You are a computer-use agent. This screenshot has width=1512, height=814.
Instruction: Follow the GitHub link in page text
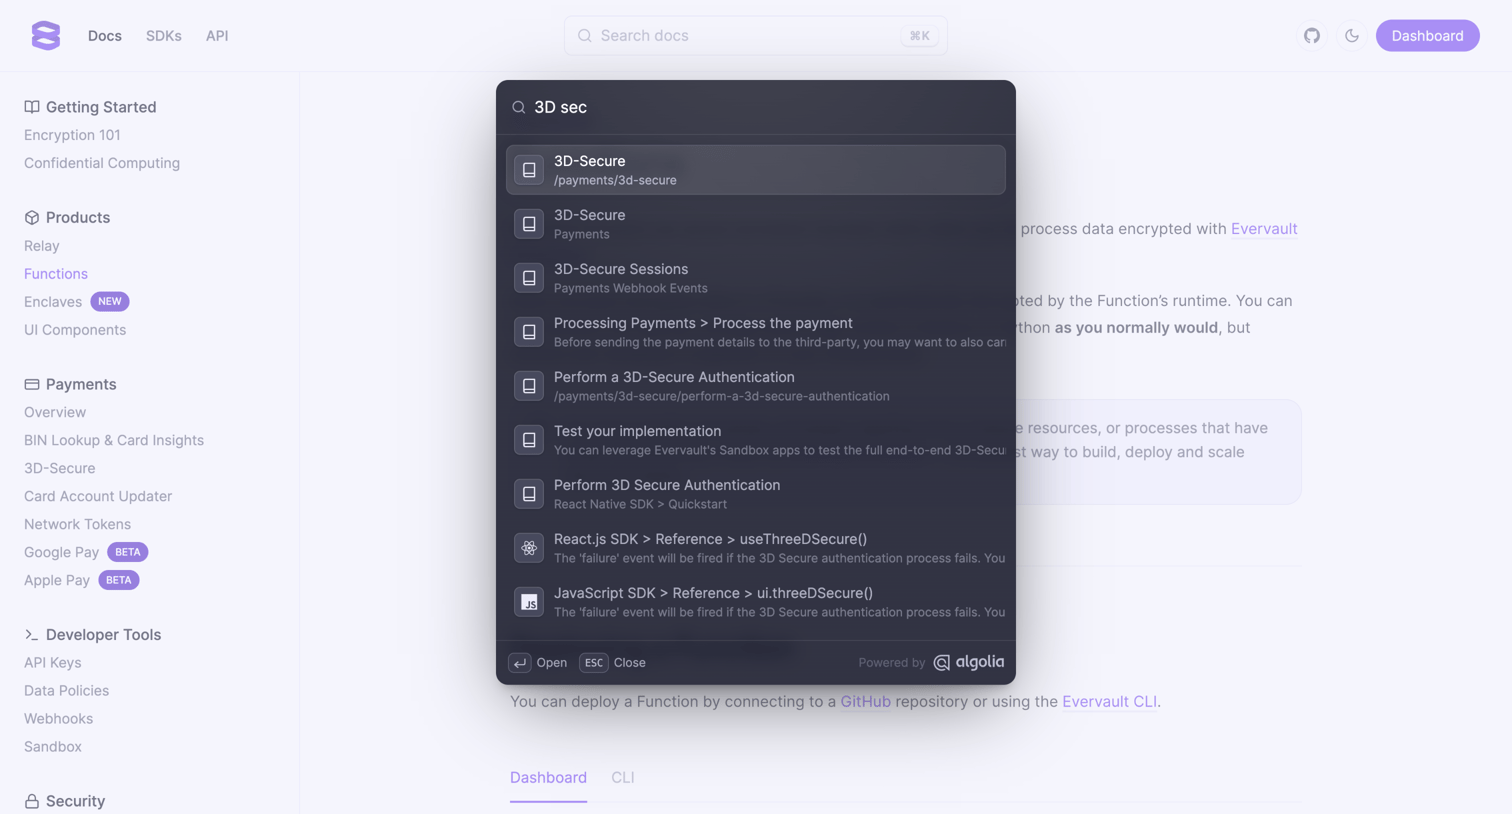[x=865, y=701]
